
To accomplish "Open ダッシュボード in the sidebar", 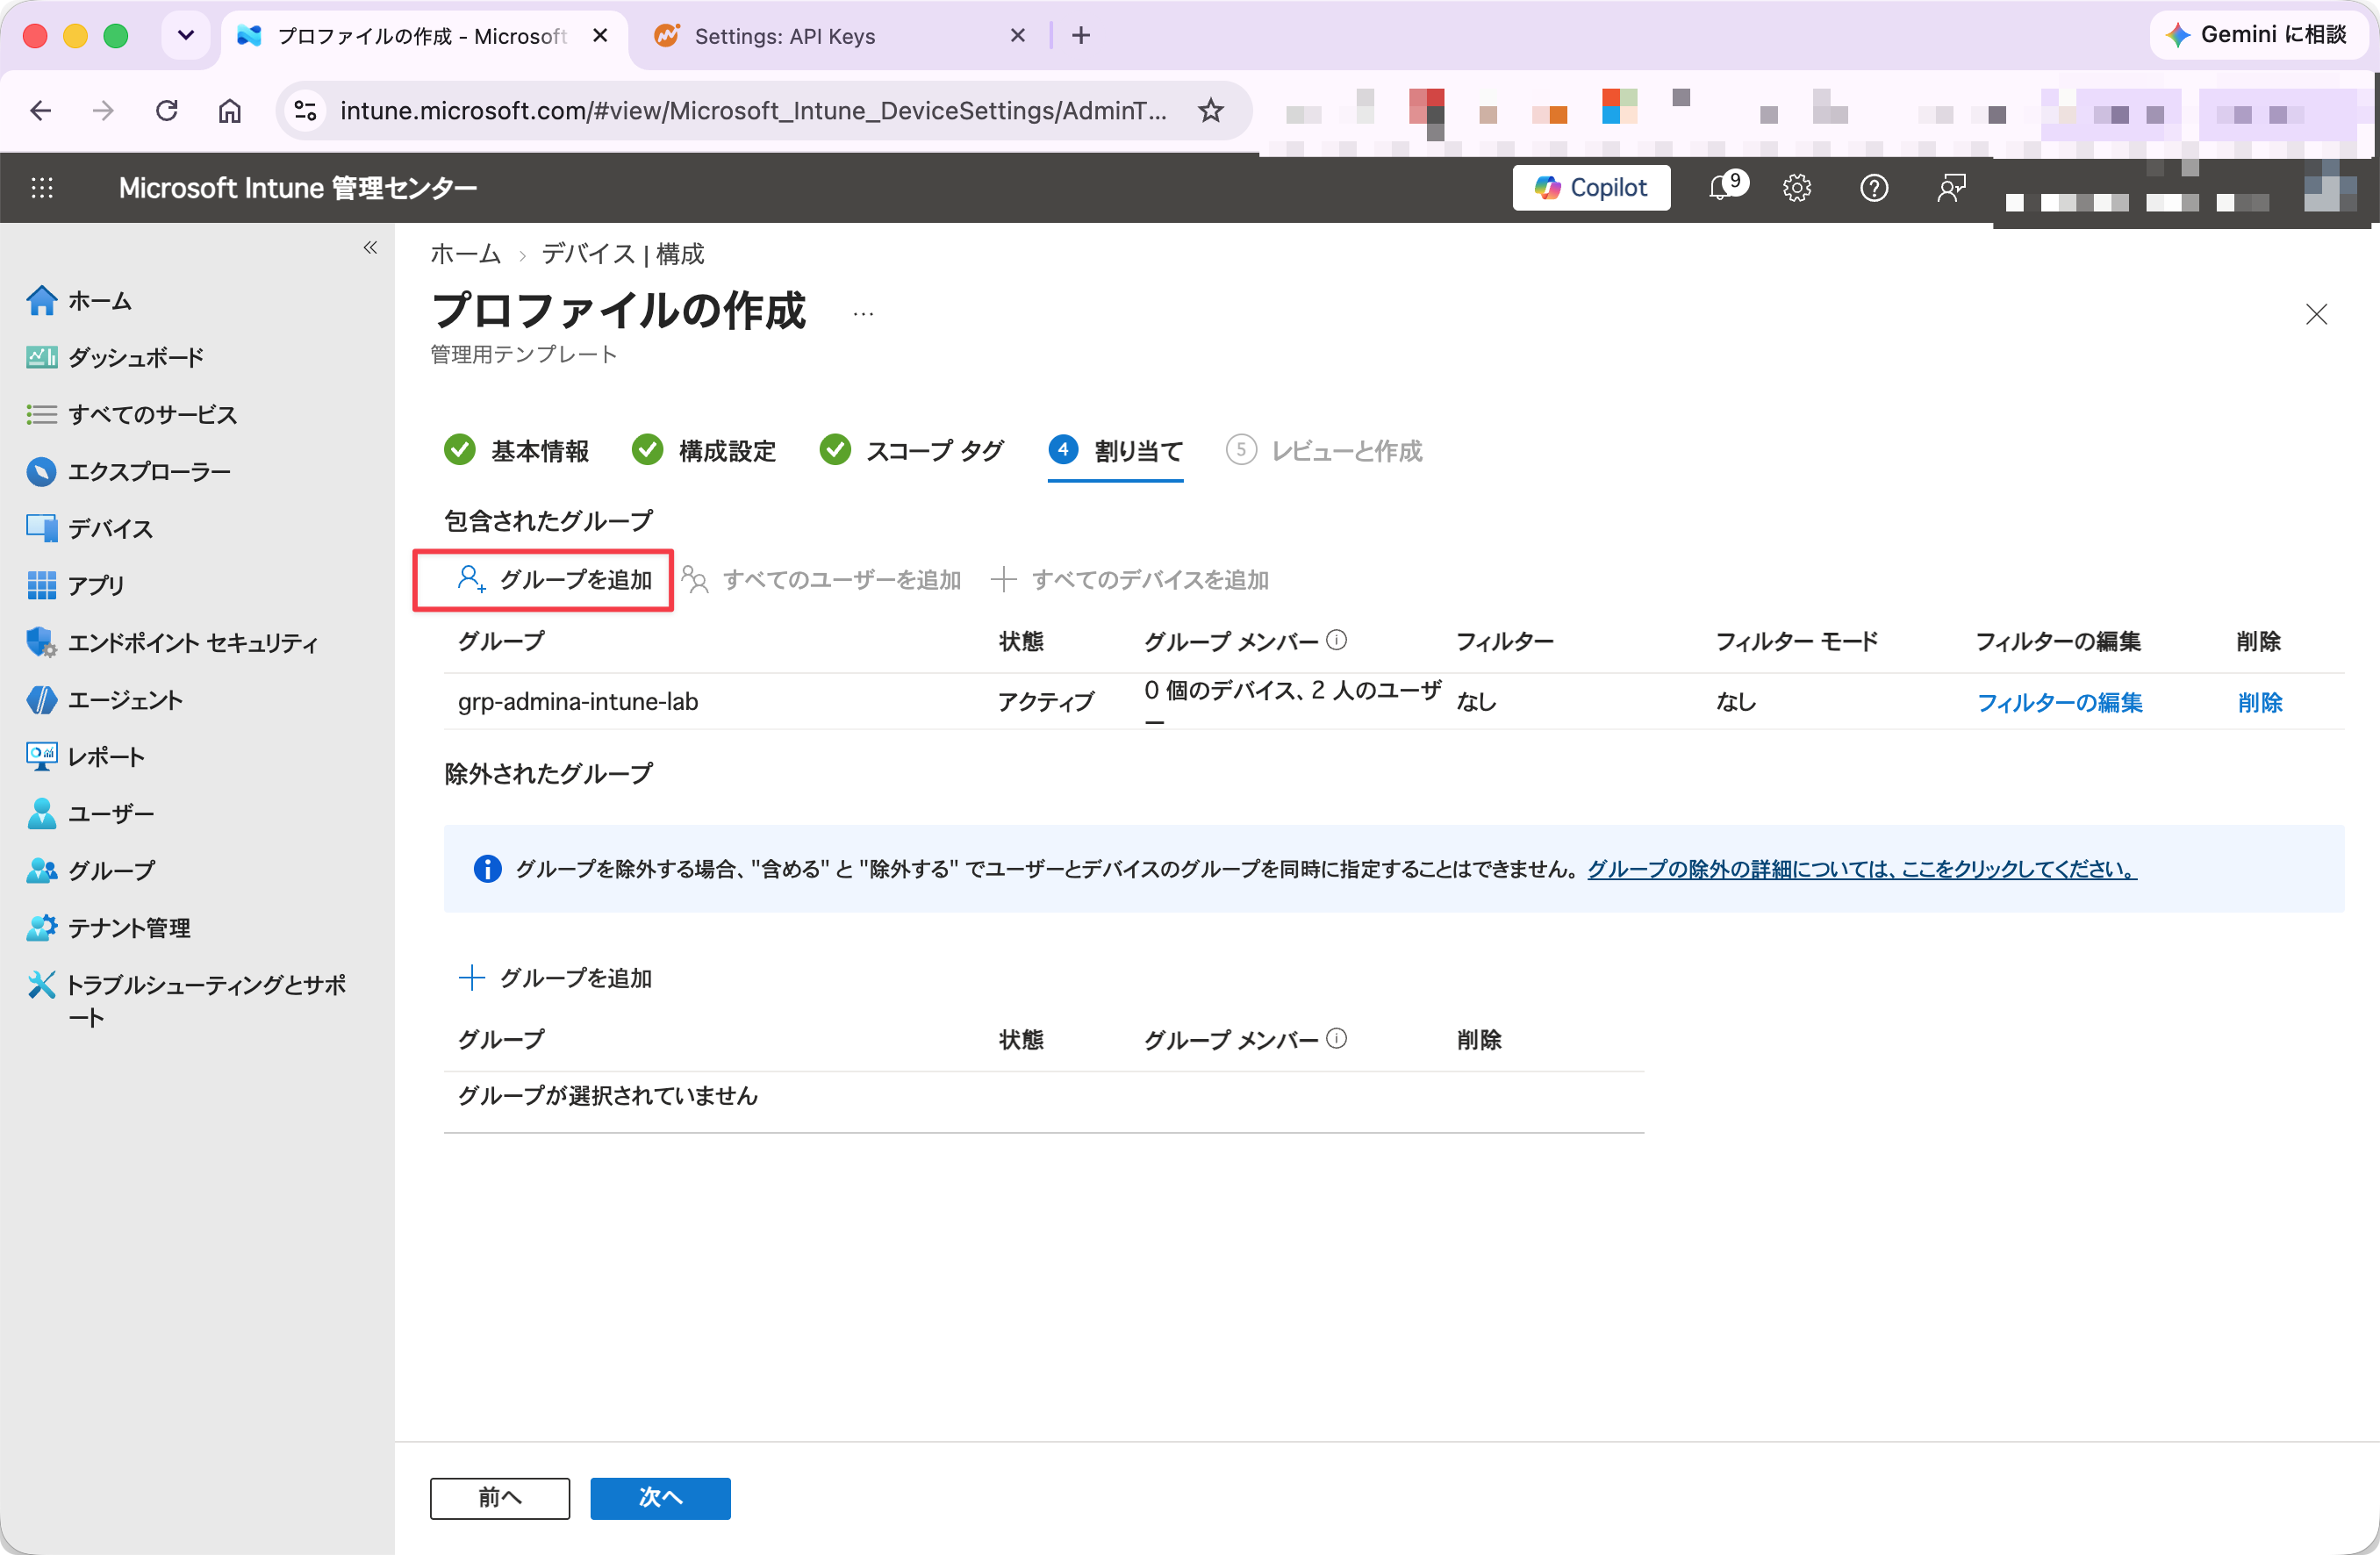I will [115, 357].
